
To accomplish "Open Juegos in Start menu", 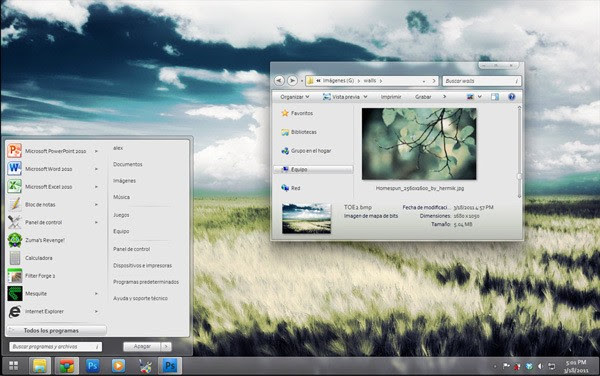I will click(x=121, y=215).
